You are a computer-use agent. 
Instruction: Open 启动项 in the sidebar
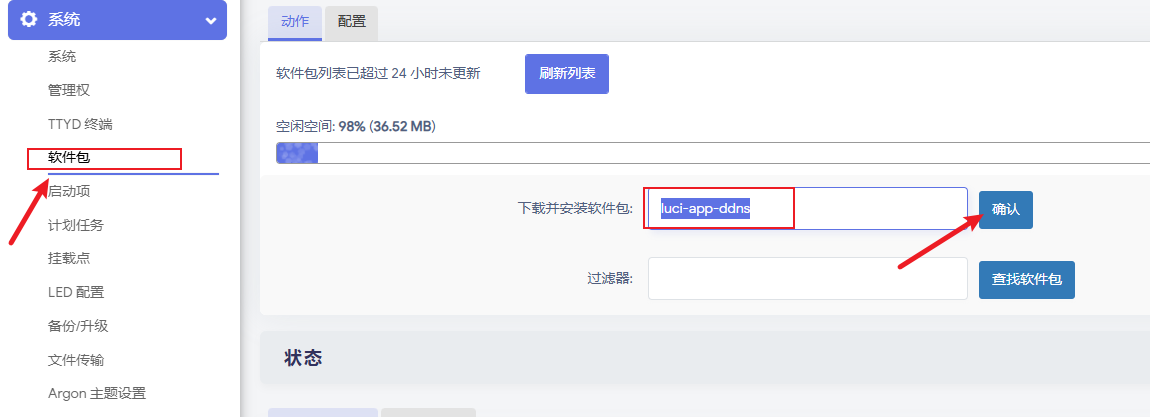[69, 191]
